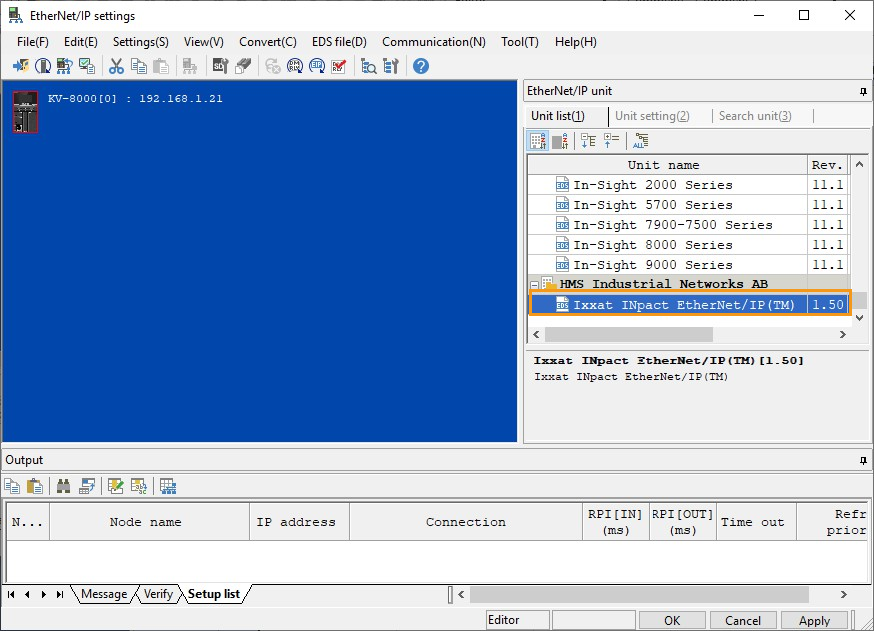
Task: Sort unit list alphabetically with A-Z icon
Action: click(537, 140)
